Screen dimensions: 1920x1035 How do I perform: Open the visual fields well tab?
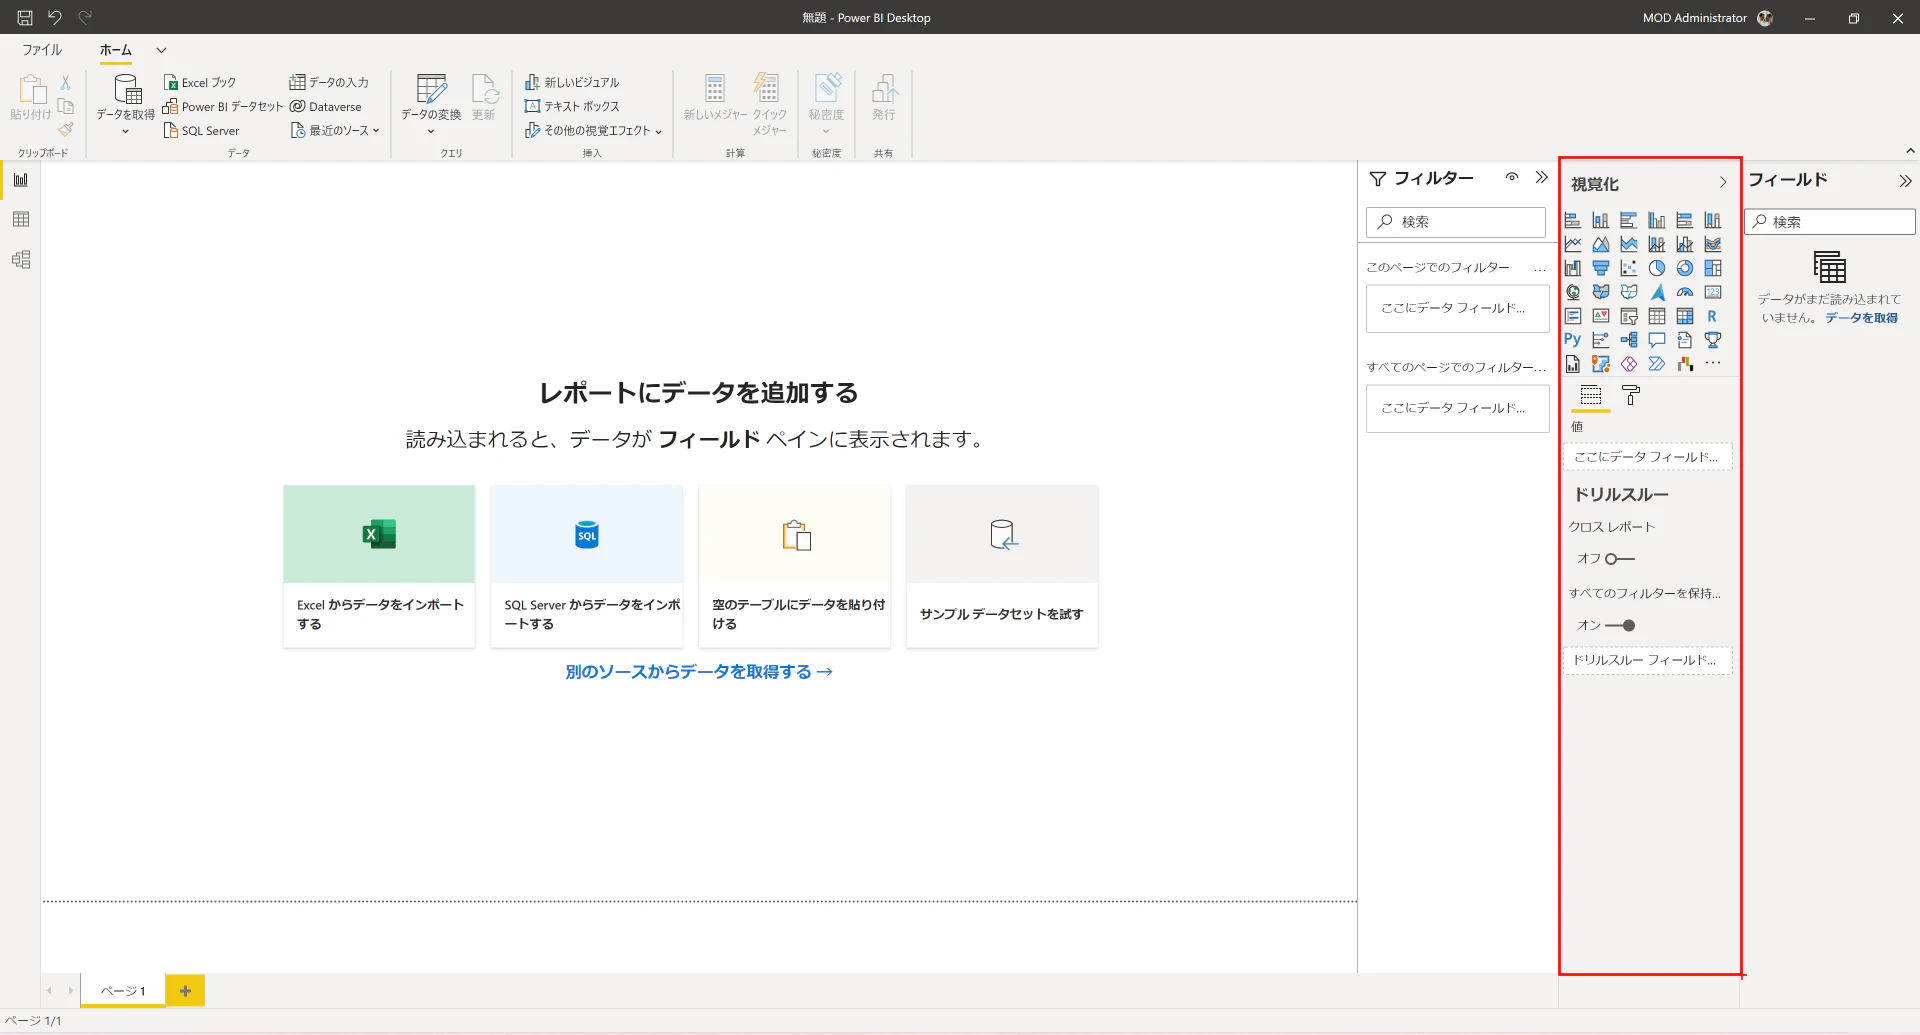1591,395
